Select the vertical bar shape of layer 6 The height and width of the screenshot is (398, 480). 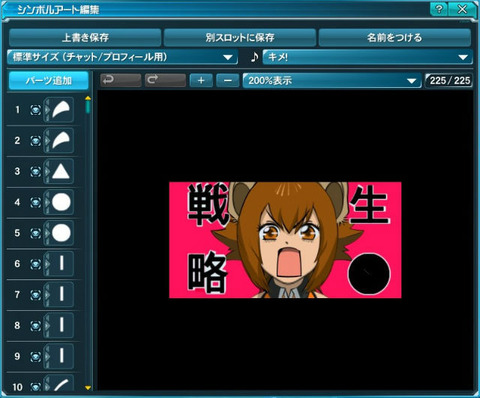(x=61, y=264)
